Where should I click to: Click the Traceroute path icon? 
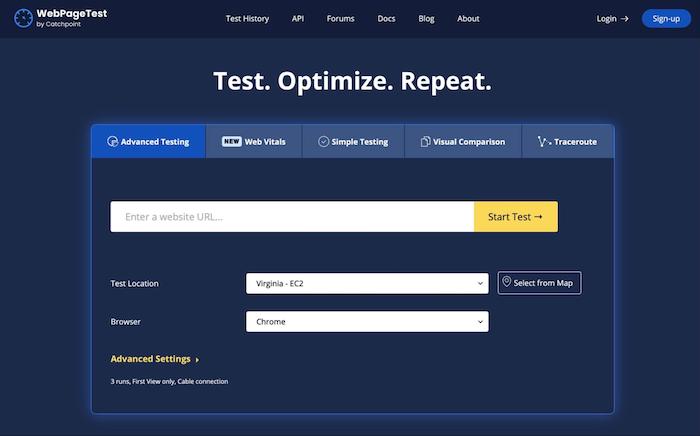point(544,141)
